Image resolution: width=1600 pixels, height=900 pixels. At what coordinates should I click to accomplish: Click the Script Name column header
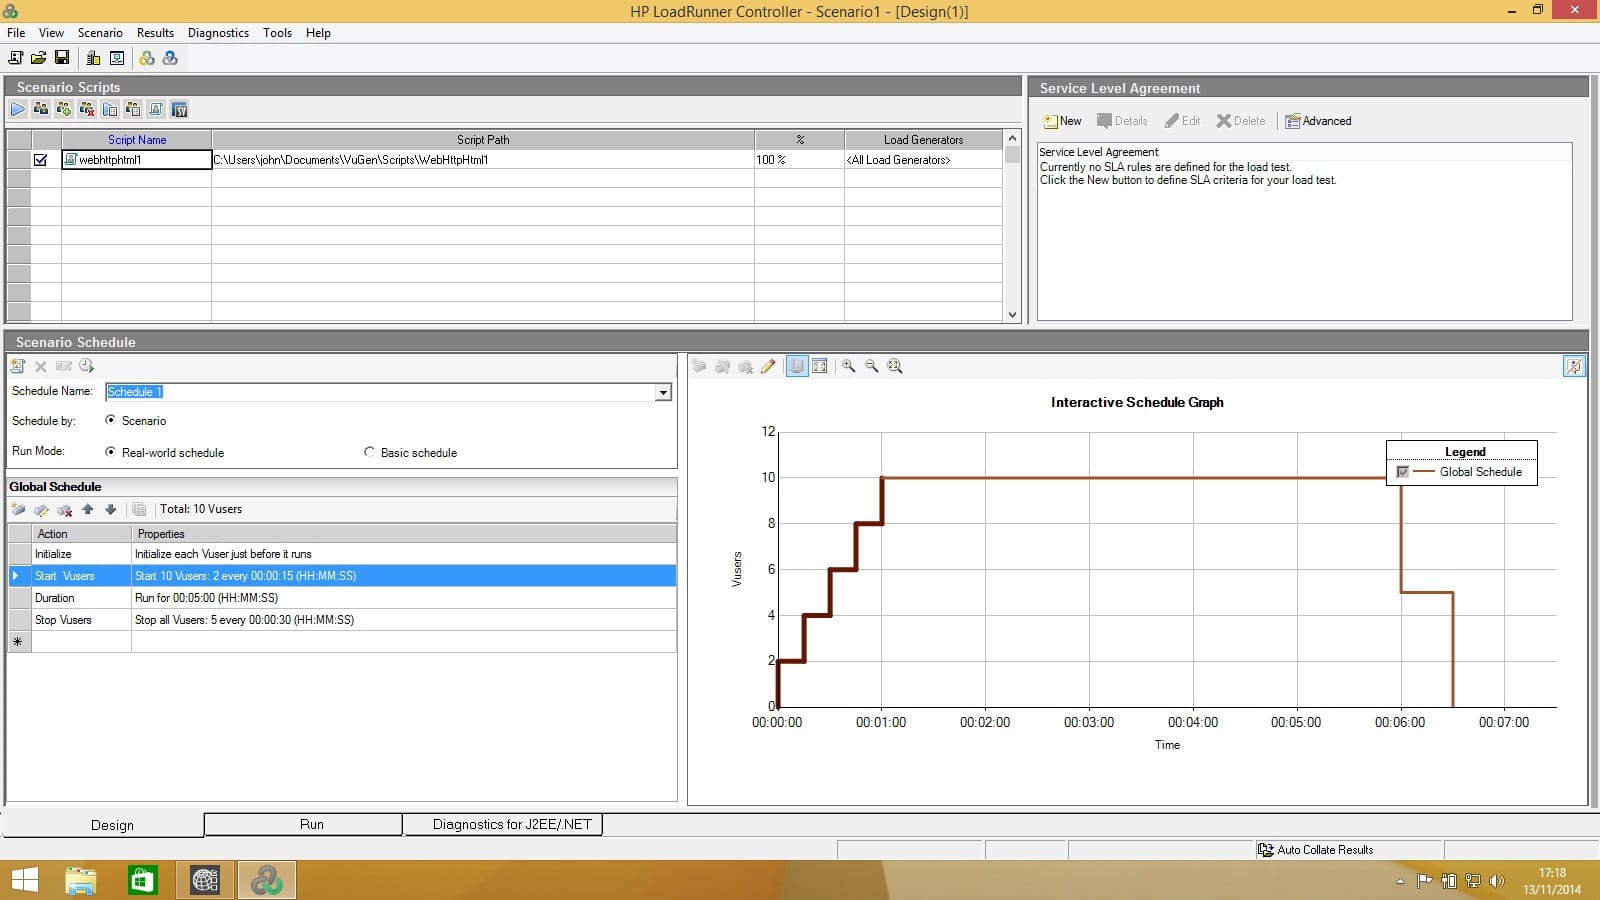tap(137, 140)
